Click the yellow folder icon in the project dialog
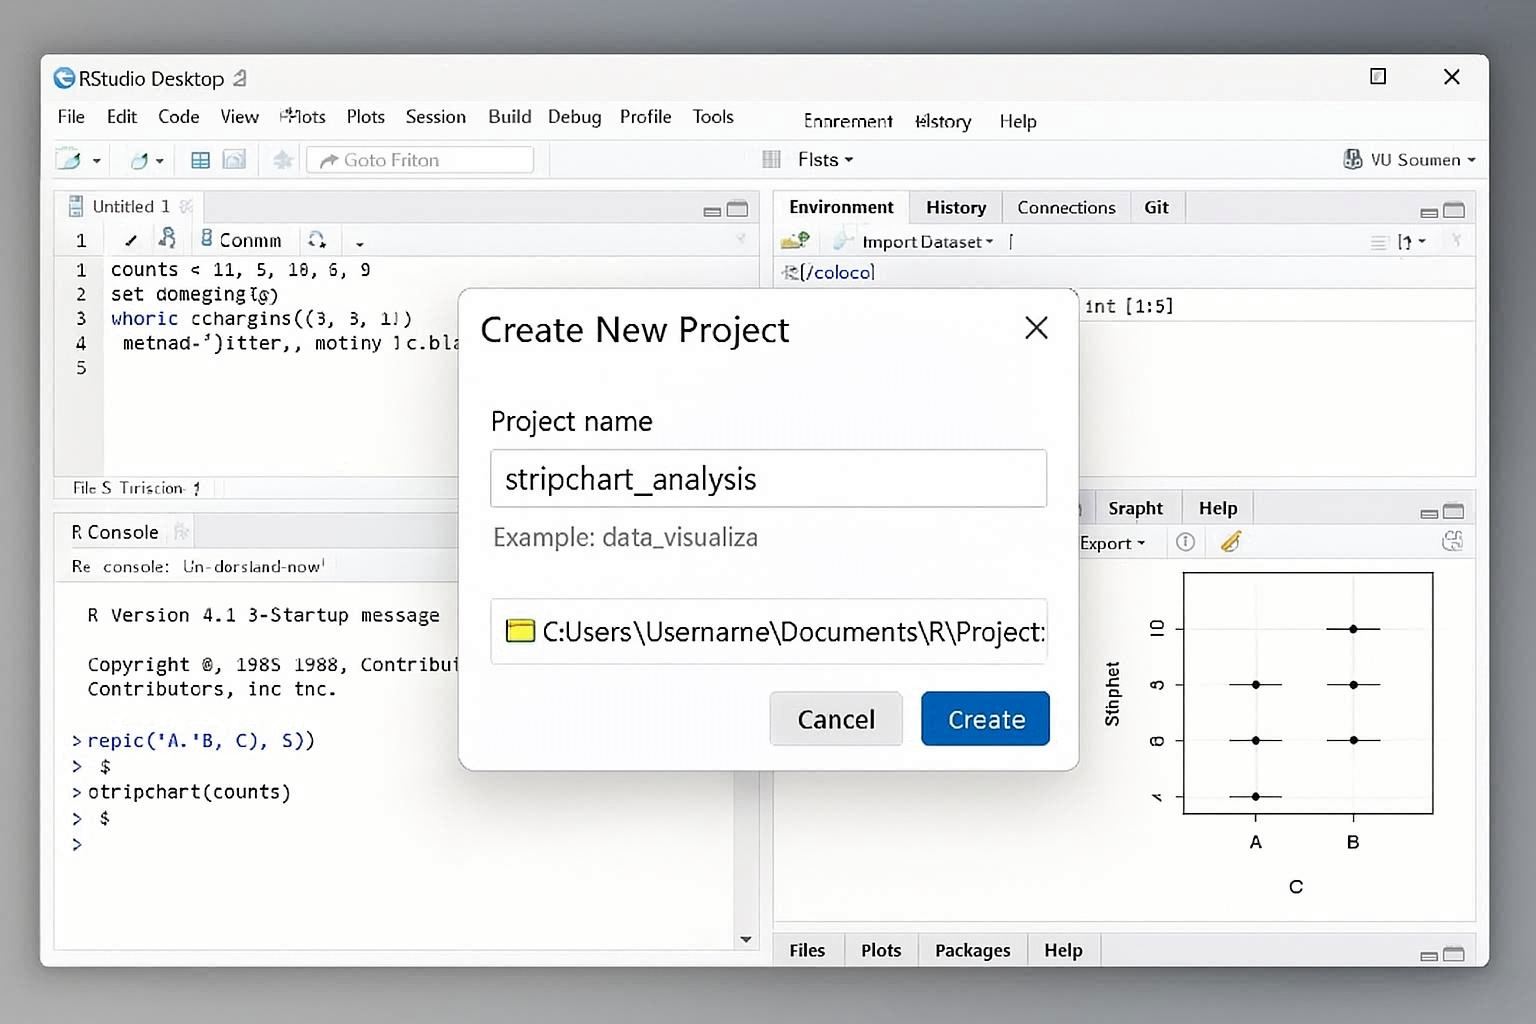This screenshot has height=1024, width=1536. tap(519, 631)
